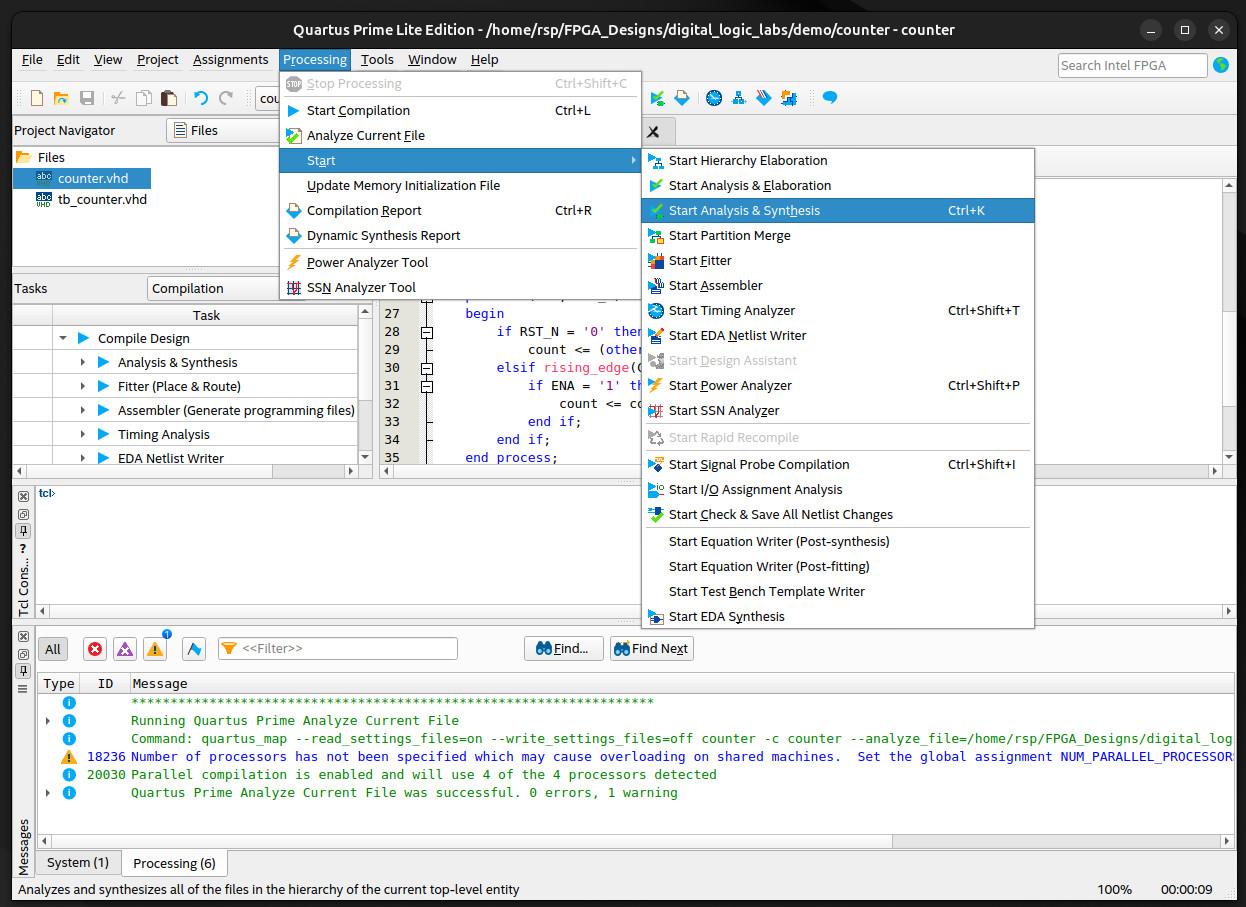Click the Open file folder toolbar icon
The width and height of the screenshot is (1246, 907).
point(61,98)
